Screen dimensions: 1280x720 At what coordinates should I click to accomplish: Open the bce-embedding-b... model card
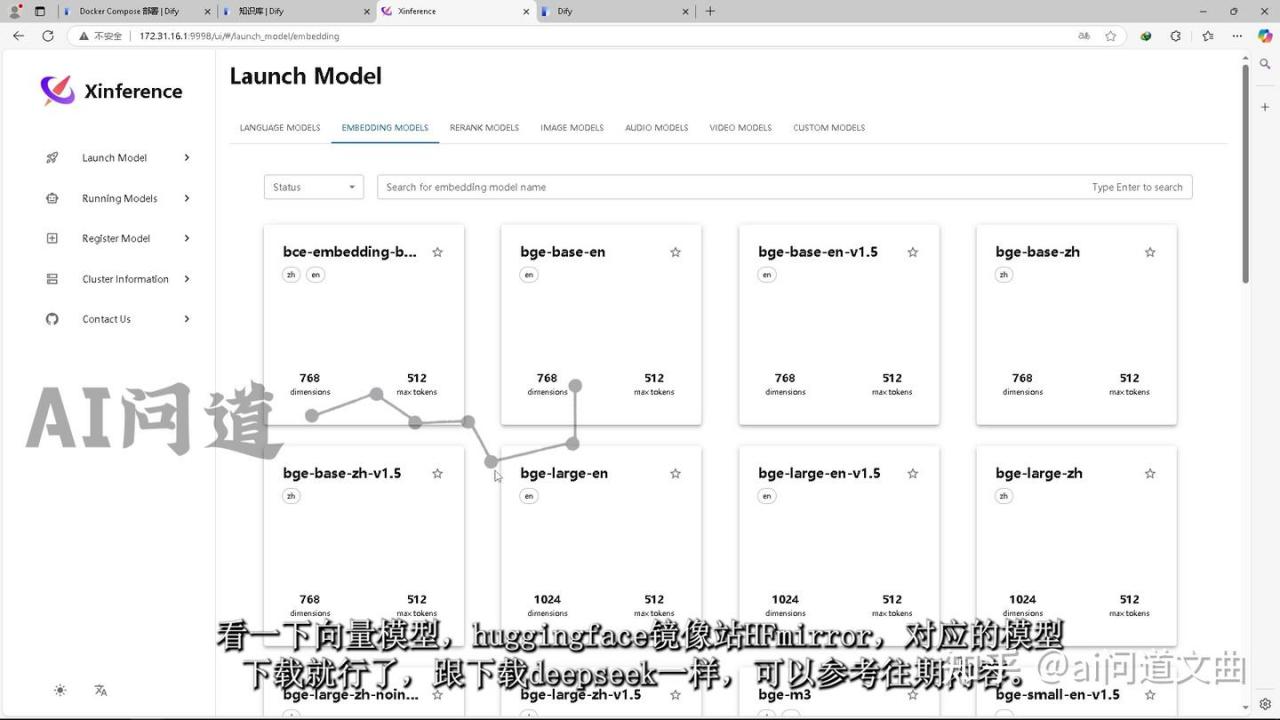click(x=364, y=325)
